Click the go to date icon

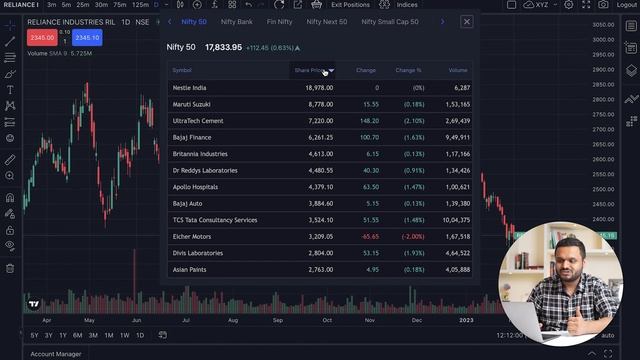162,335
